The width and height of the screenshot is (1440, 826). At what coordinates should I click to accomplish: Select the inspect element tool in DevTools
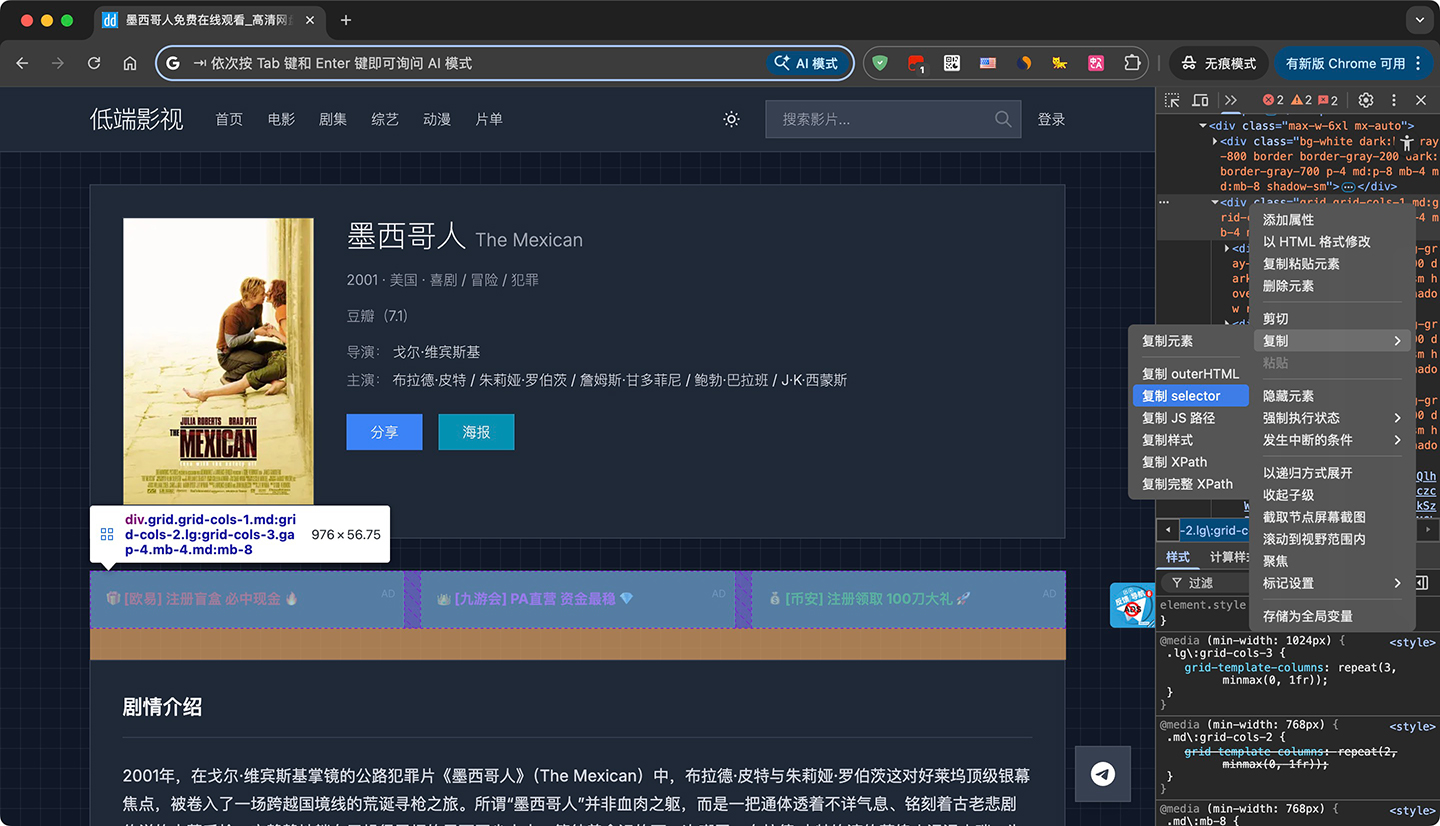(1171, 100)
